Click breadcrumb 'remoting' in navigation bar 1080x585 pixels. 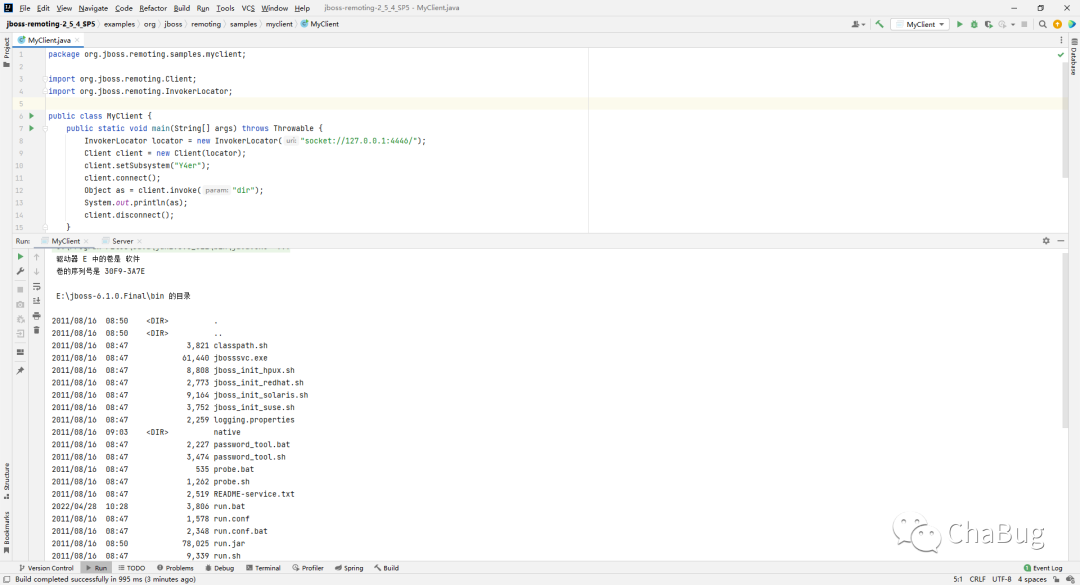click(206, 24)
